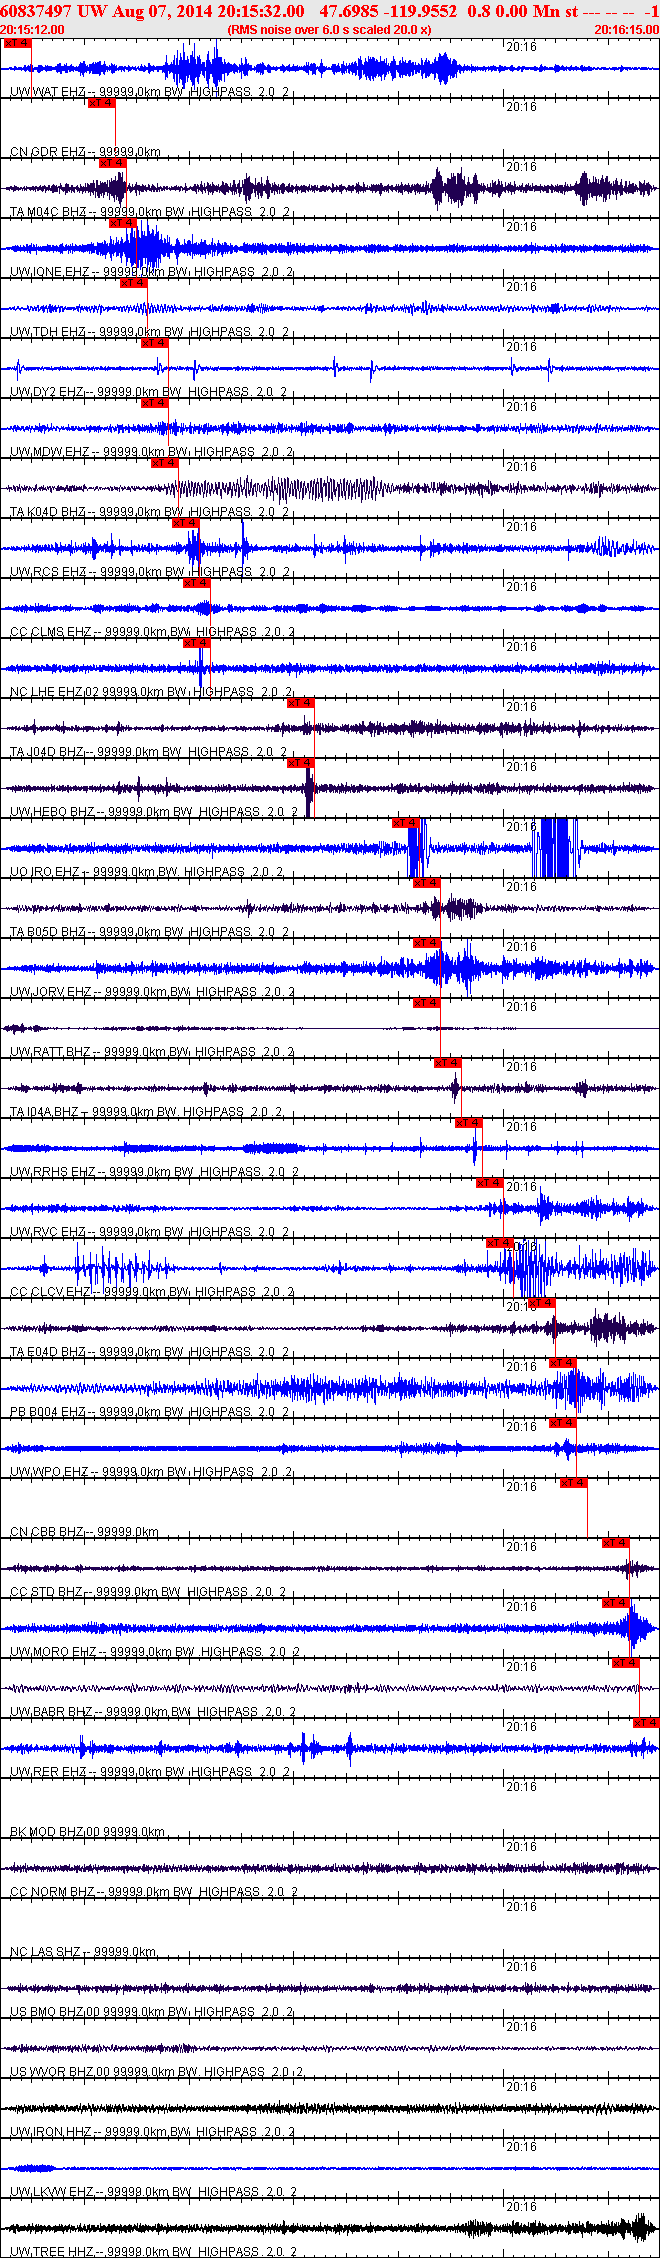Click the pick marker on the CC.CLCV trace
660x2258 pixels.
pyautogui.click(x=500, y=1243)
